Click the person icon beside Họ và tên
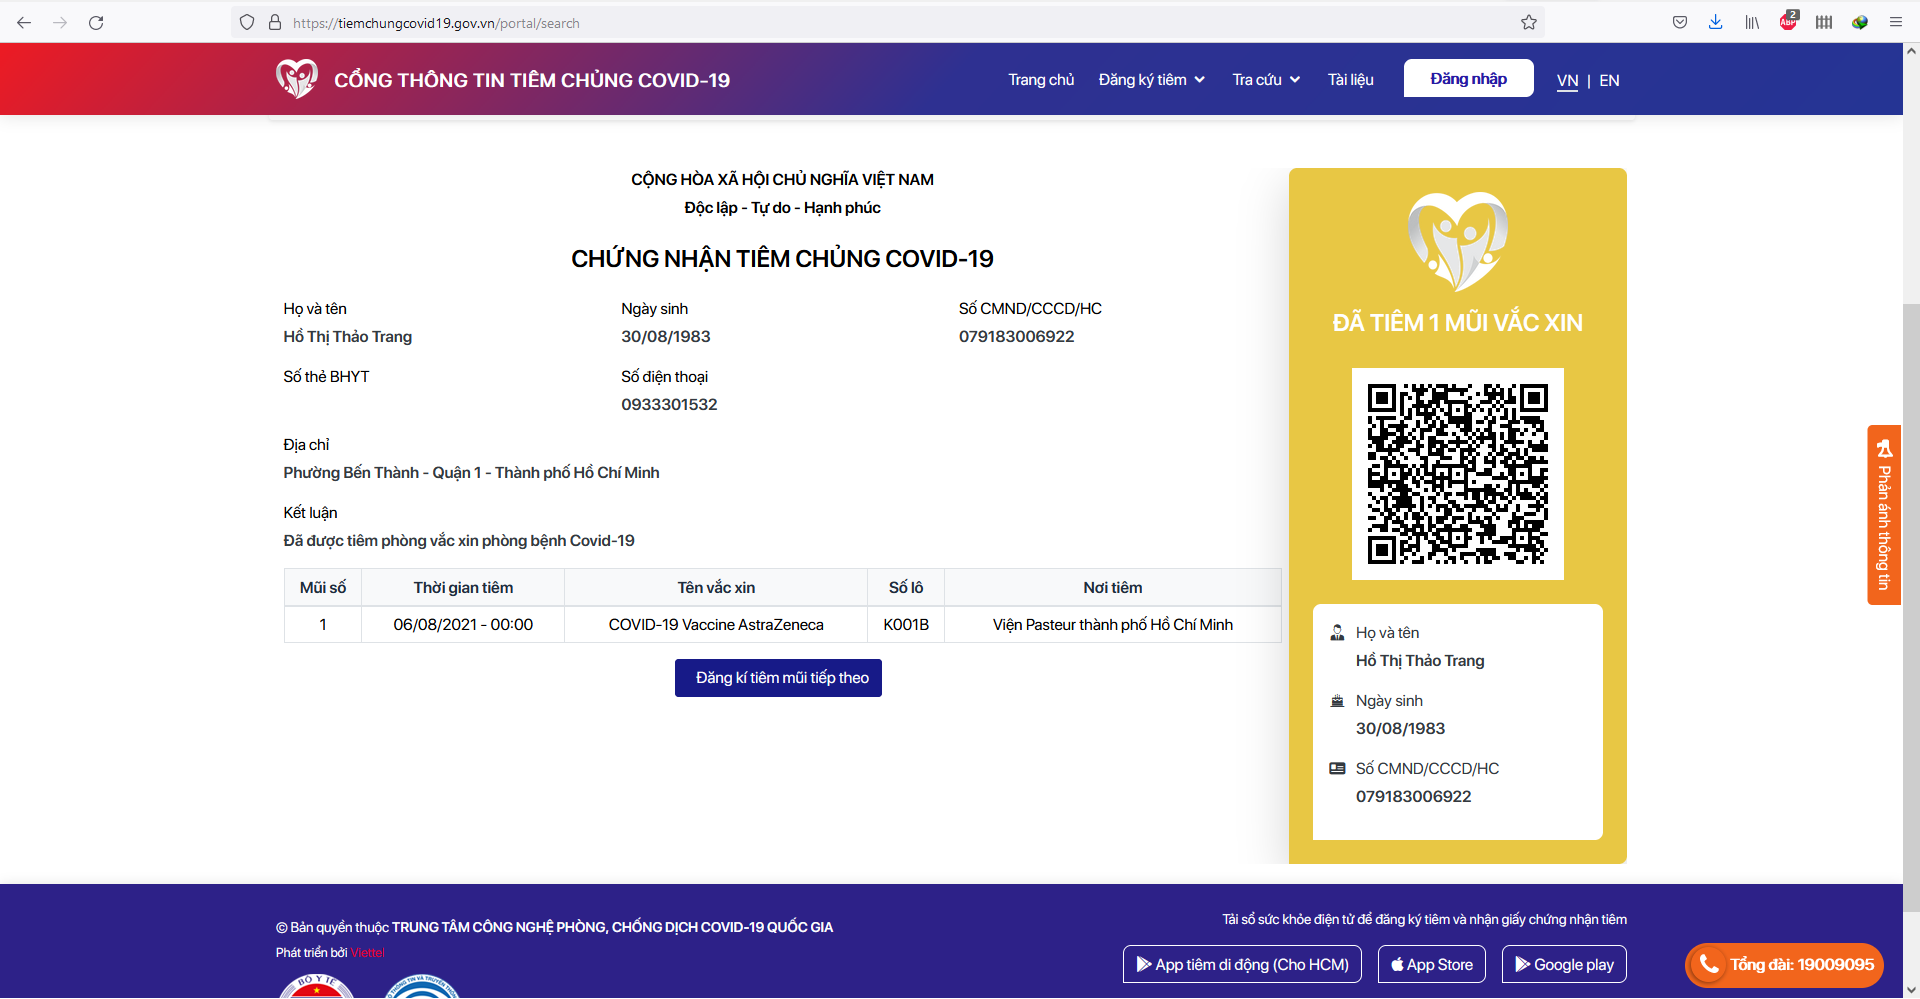The height and width of the screenshot is (999, 1920). click(x=1337, y=632)
